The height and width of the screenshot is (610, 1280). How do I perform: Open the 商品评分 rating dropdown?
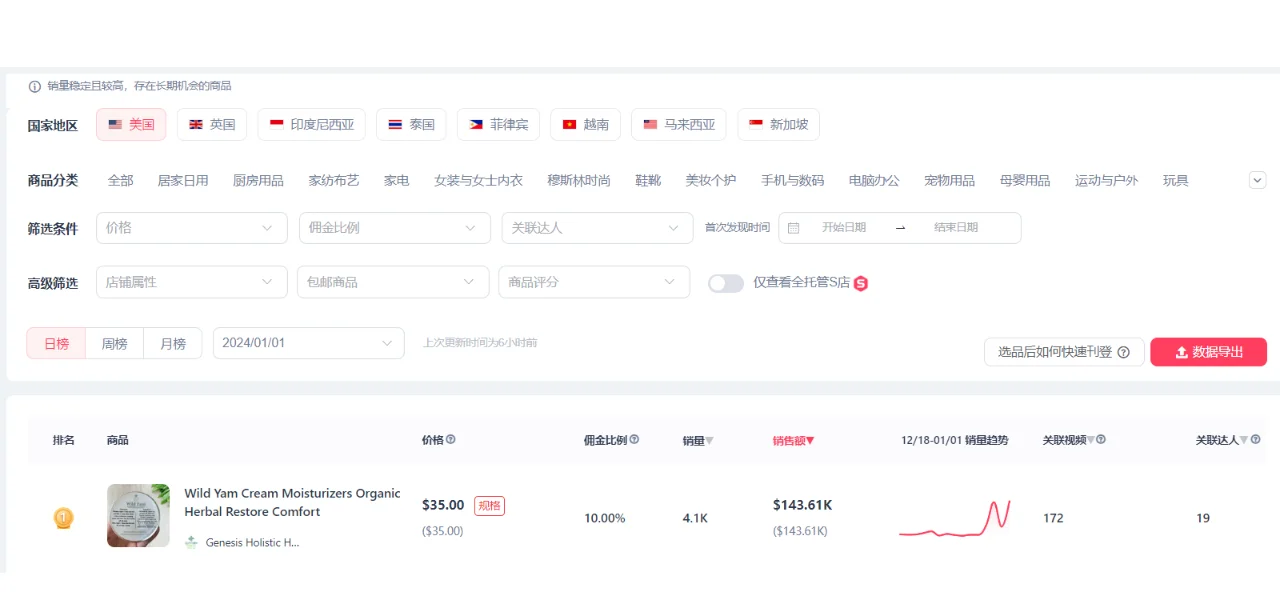[594, 282]
